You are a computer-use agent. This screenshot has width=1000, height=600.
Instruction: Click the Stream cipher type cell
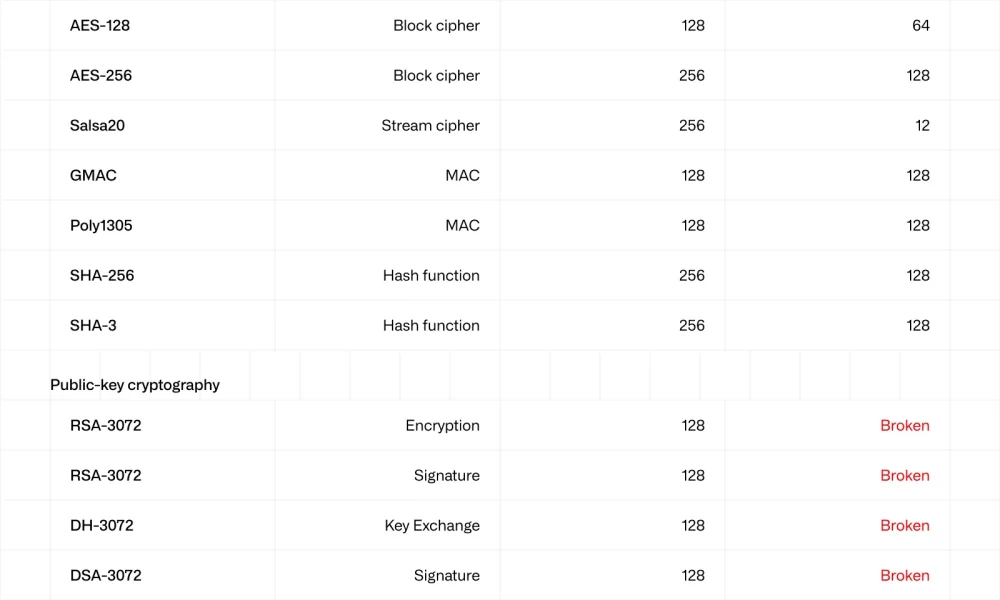tap(430, 126)
